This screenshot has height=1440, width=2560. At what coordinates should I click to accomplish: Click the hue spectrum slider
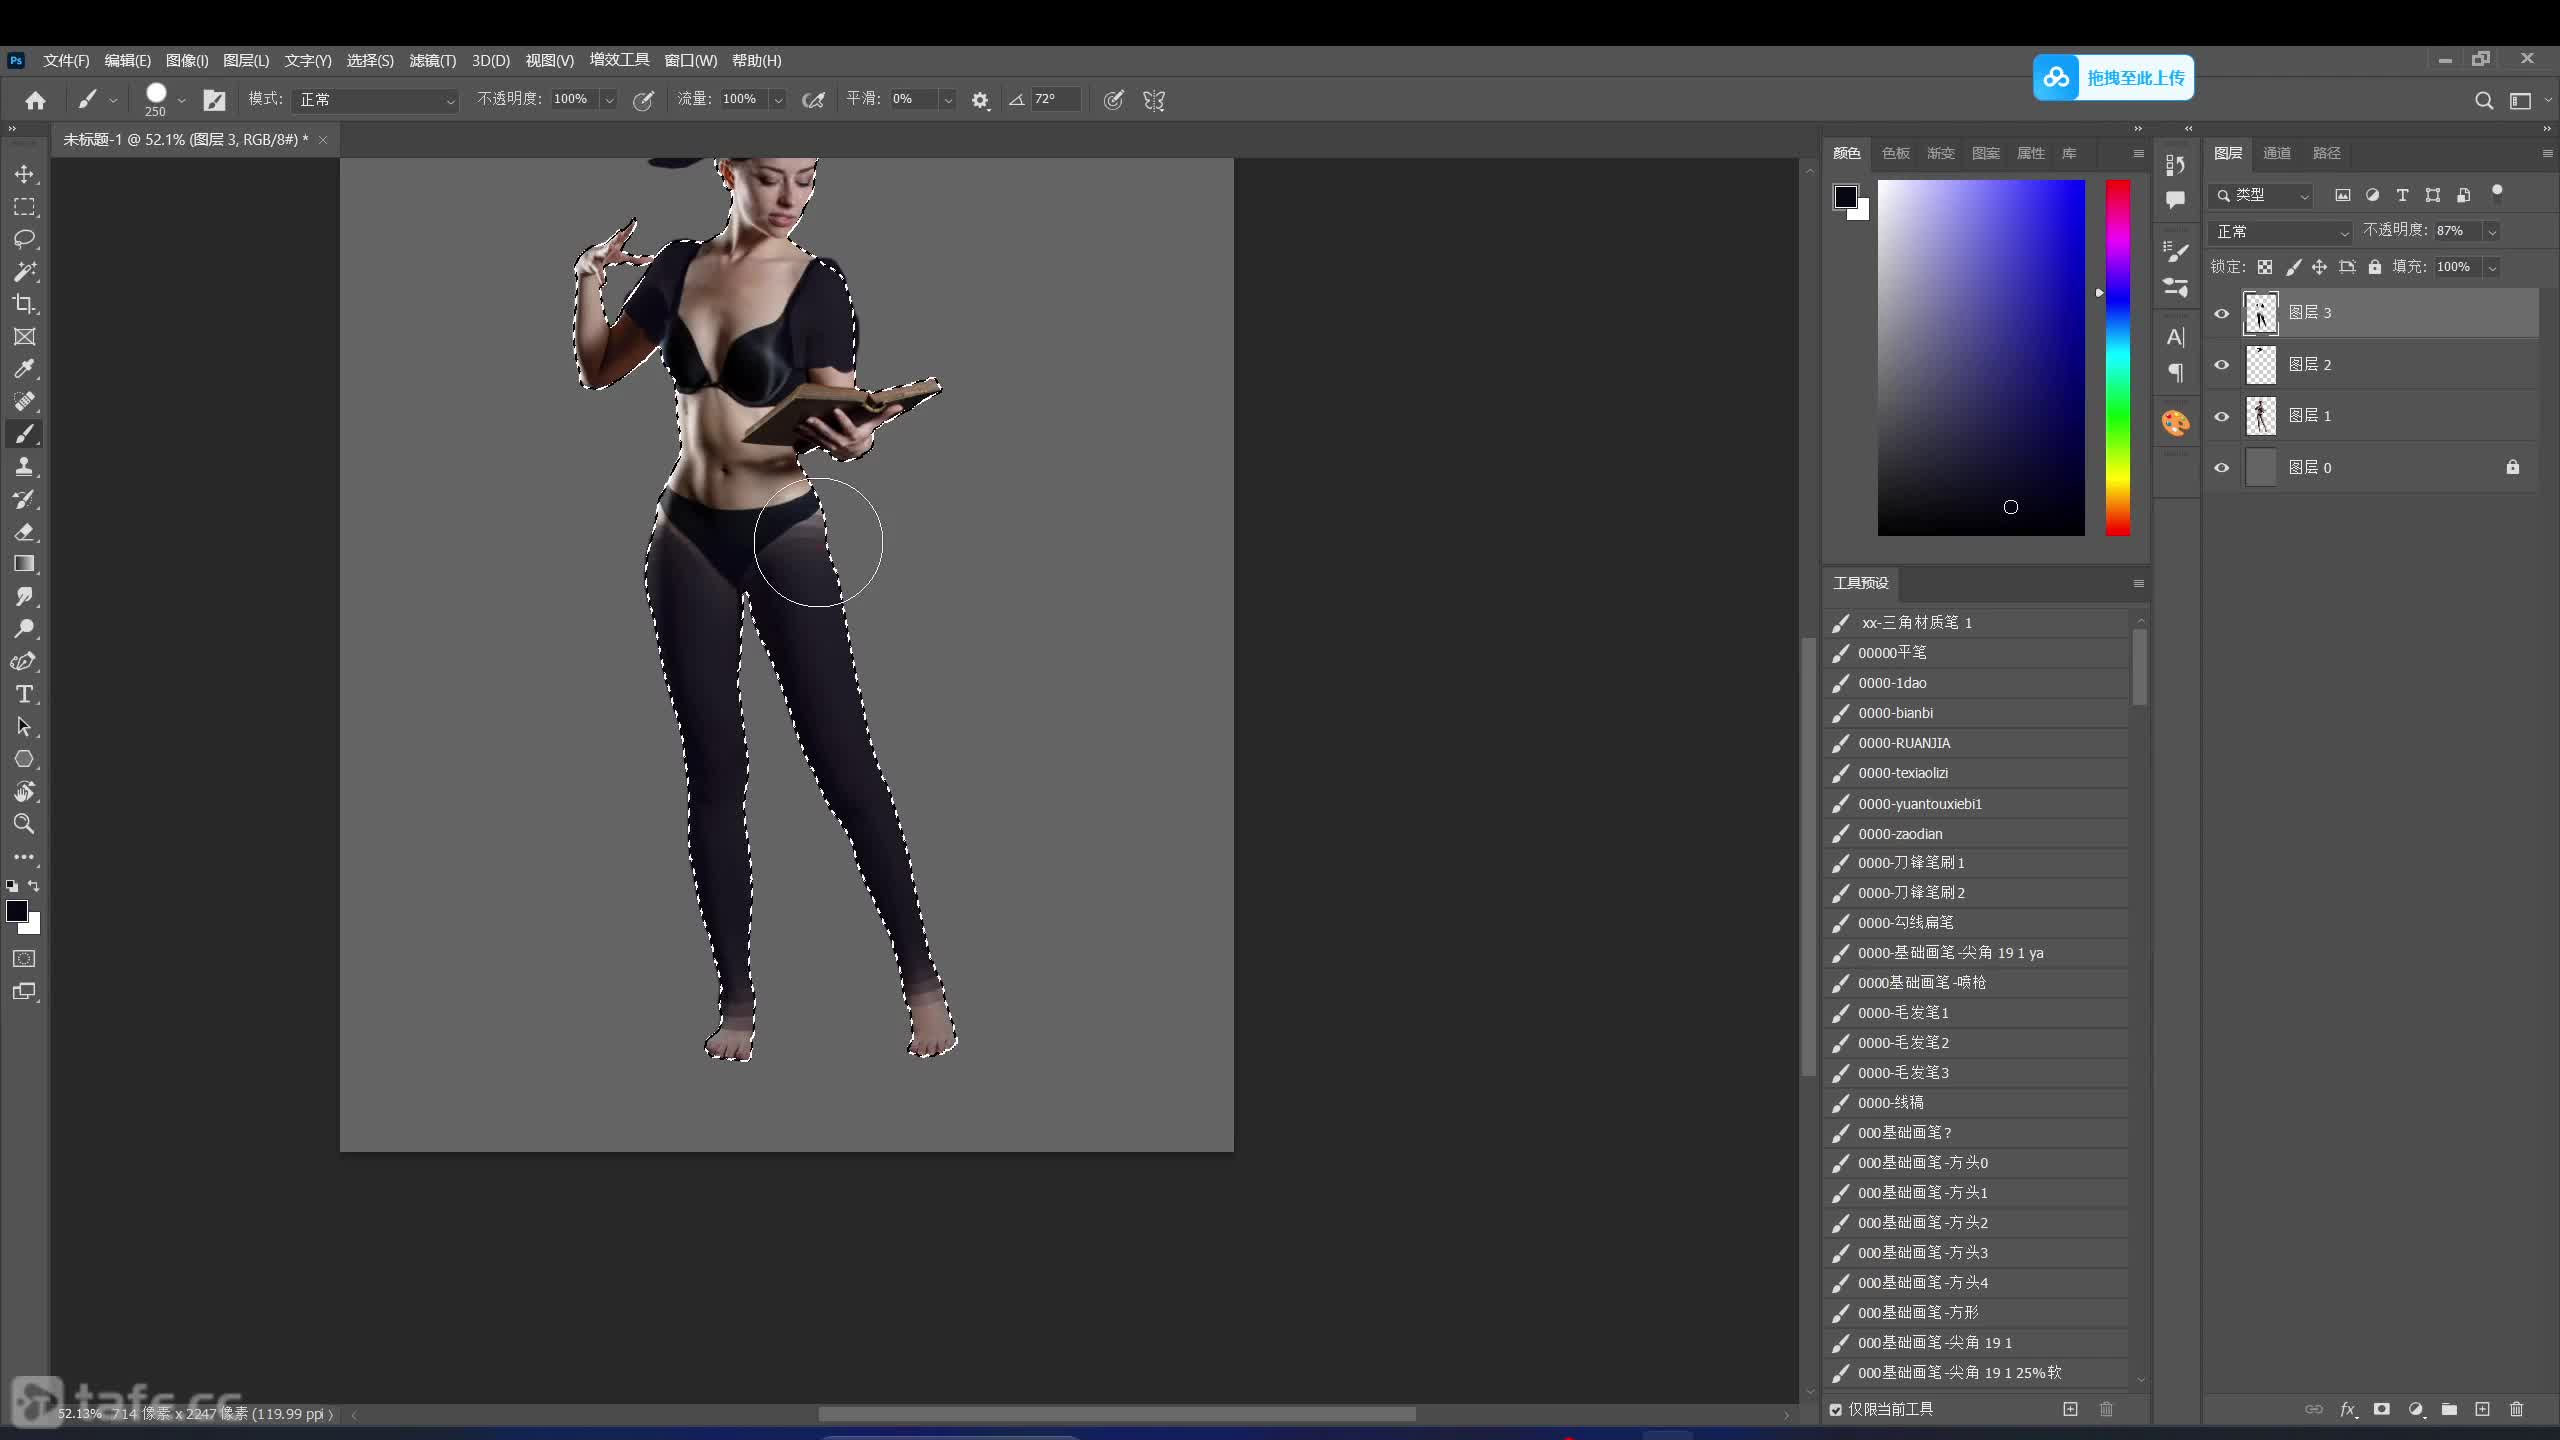(2118, 358)
